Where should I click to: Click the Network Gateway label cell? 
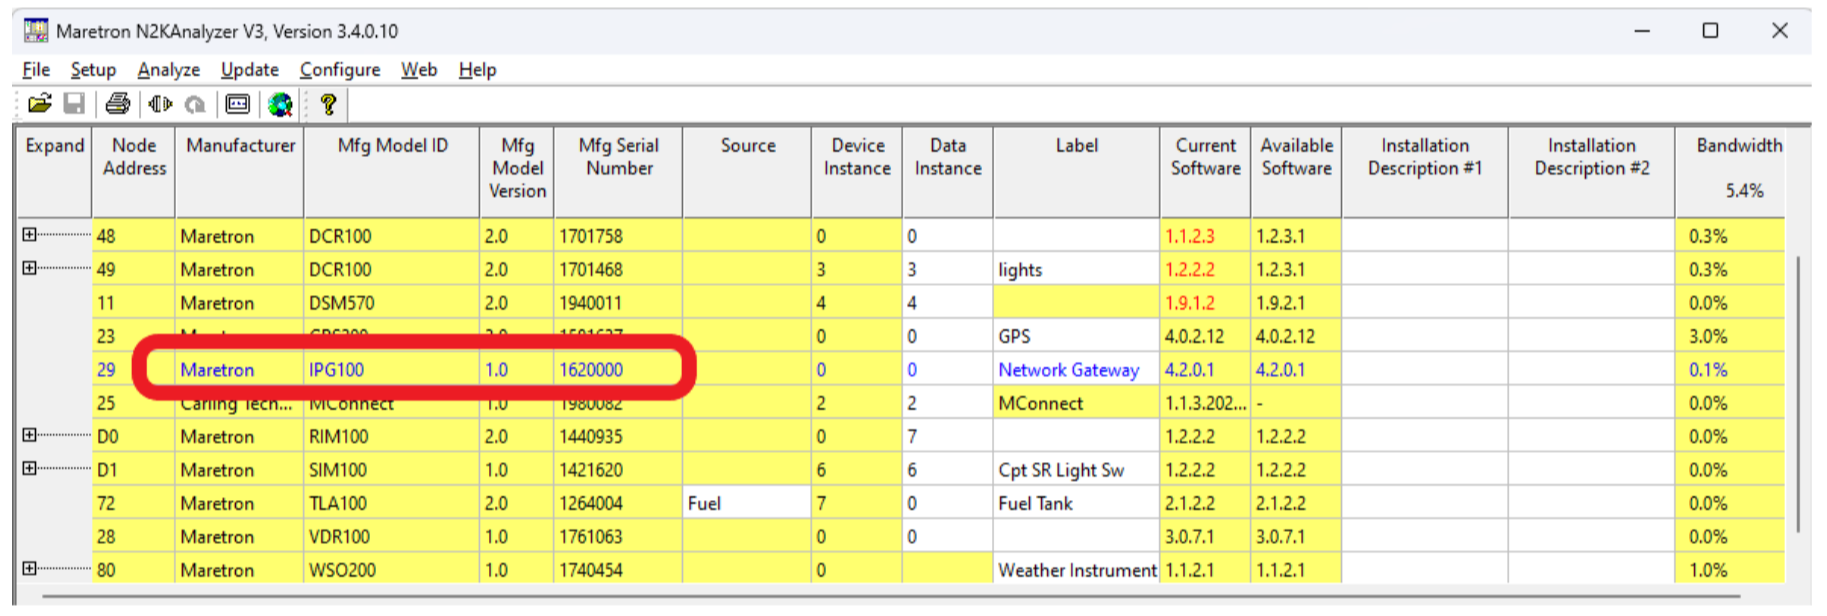pyautogui.click(x=1077, y=369)
